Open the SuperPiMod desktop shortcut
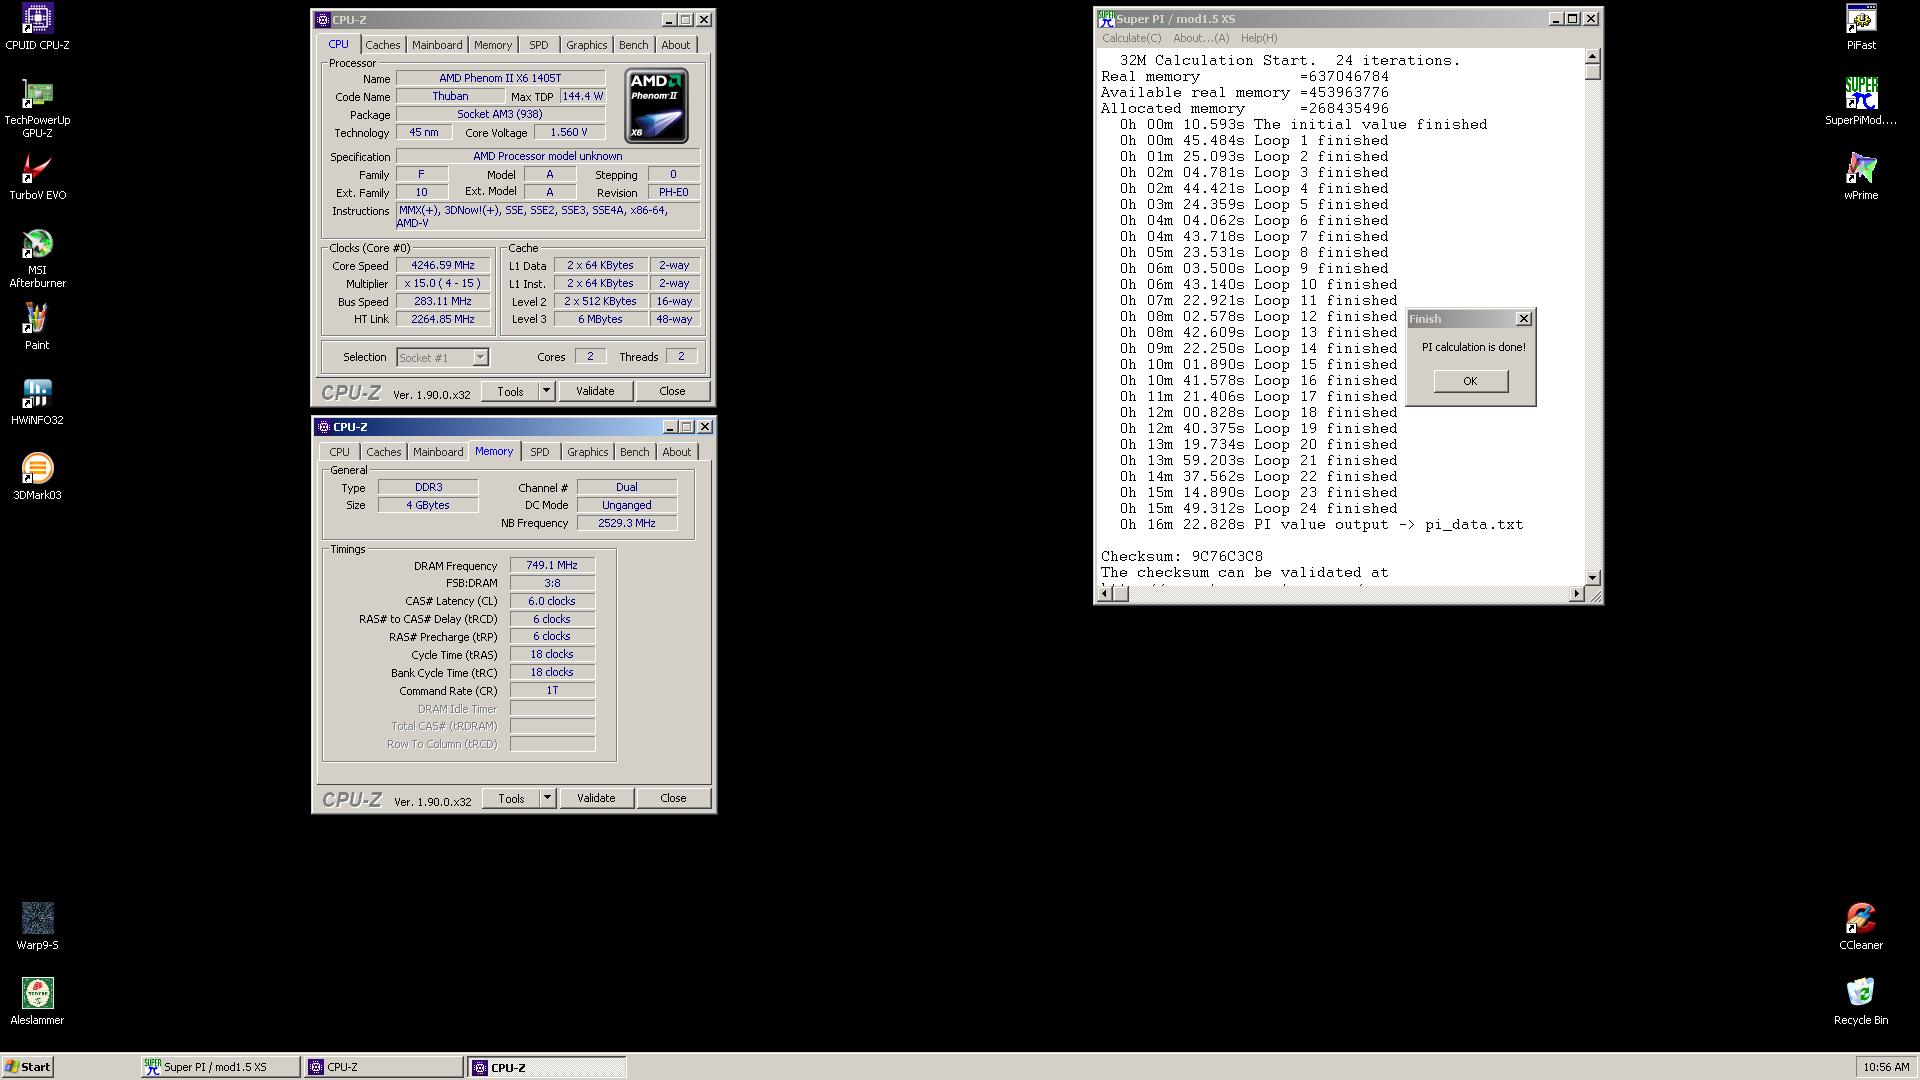This screenshot has height=1080, width=1920. click(1861, 102)
